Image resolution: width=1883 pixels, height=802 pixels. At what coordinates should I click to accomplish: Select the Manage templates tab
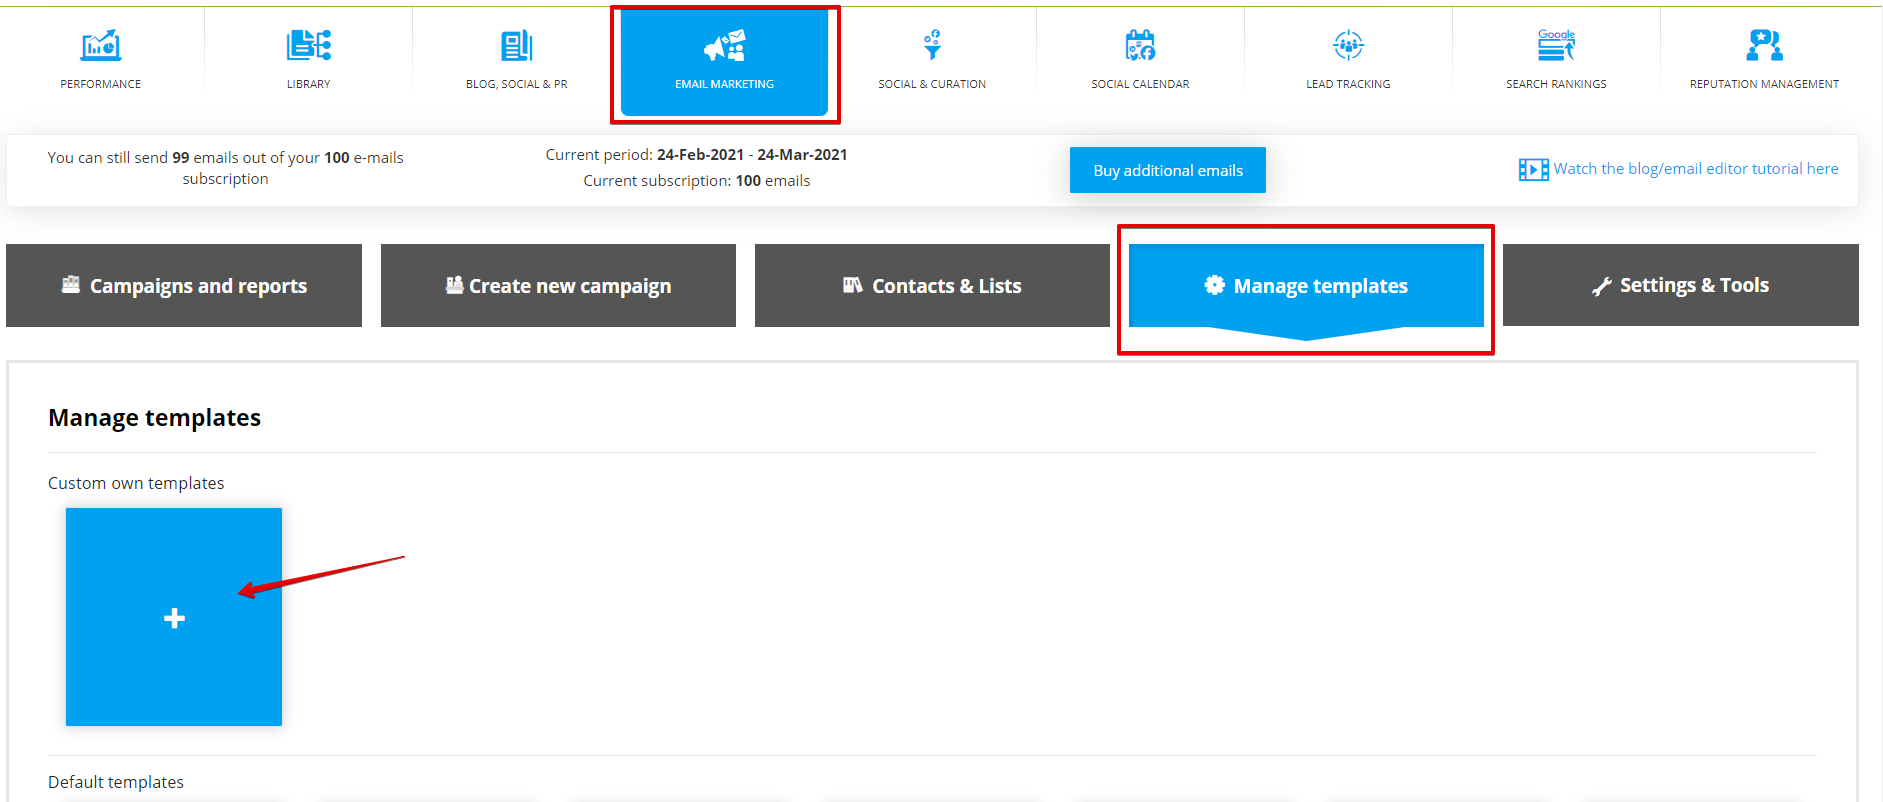(x=1306, y=285)
